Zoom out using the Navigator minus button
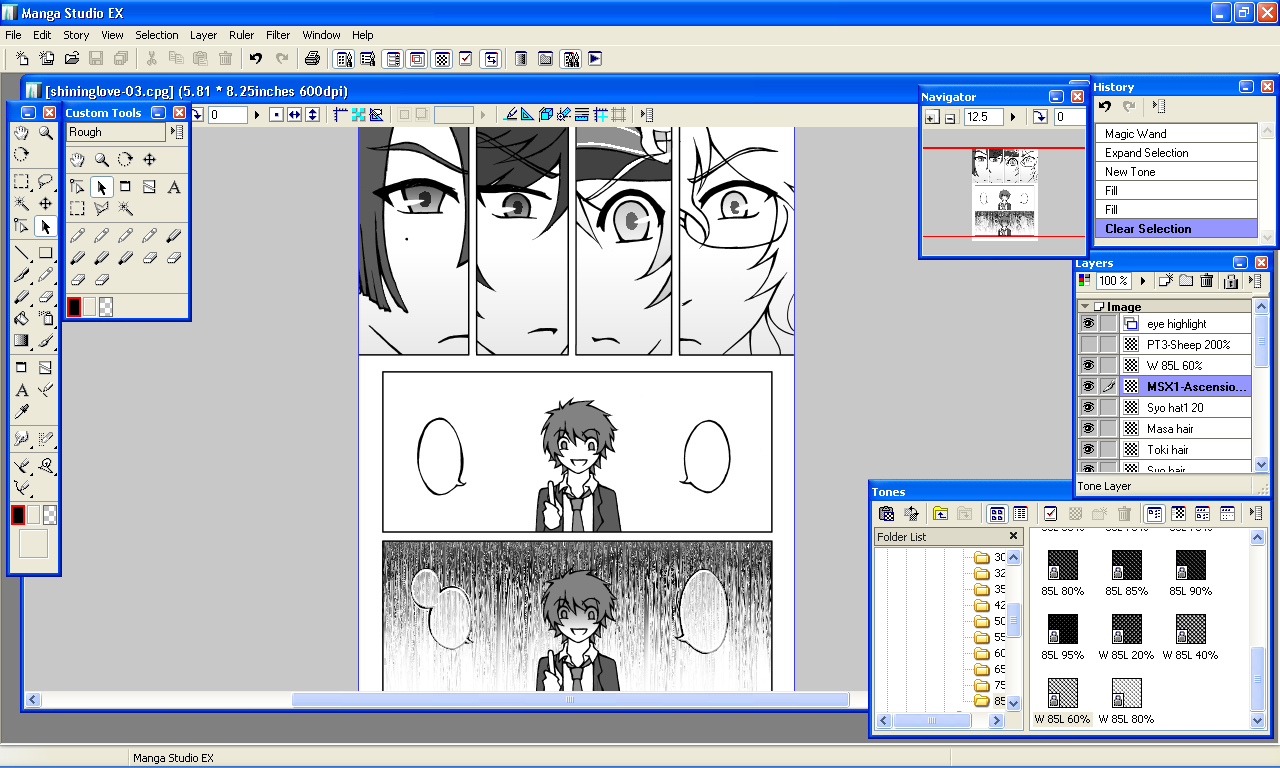 (949, 117)
